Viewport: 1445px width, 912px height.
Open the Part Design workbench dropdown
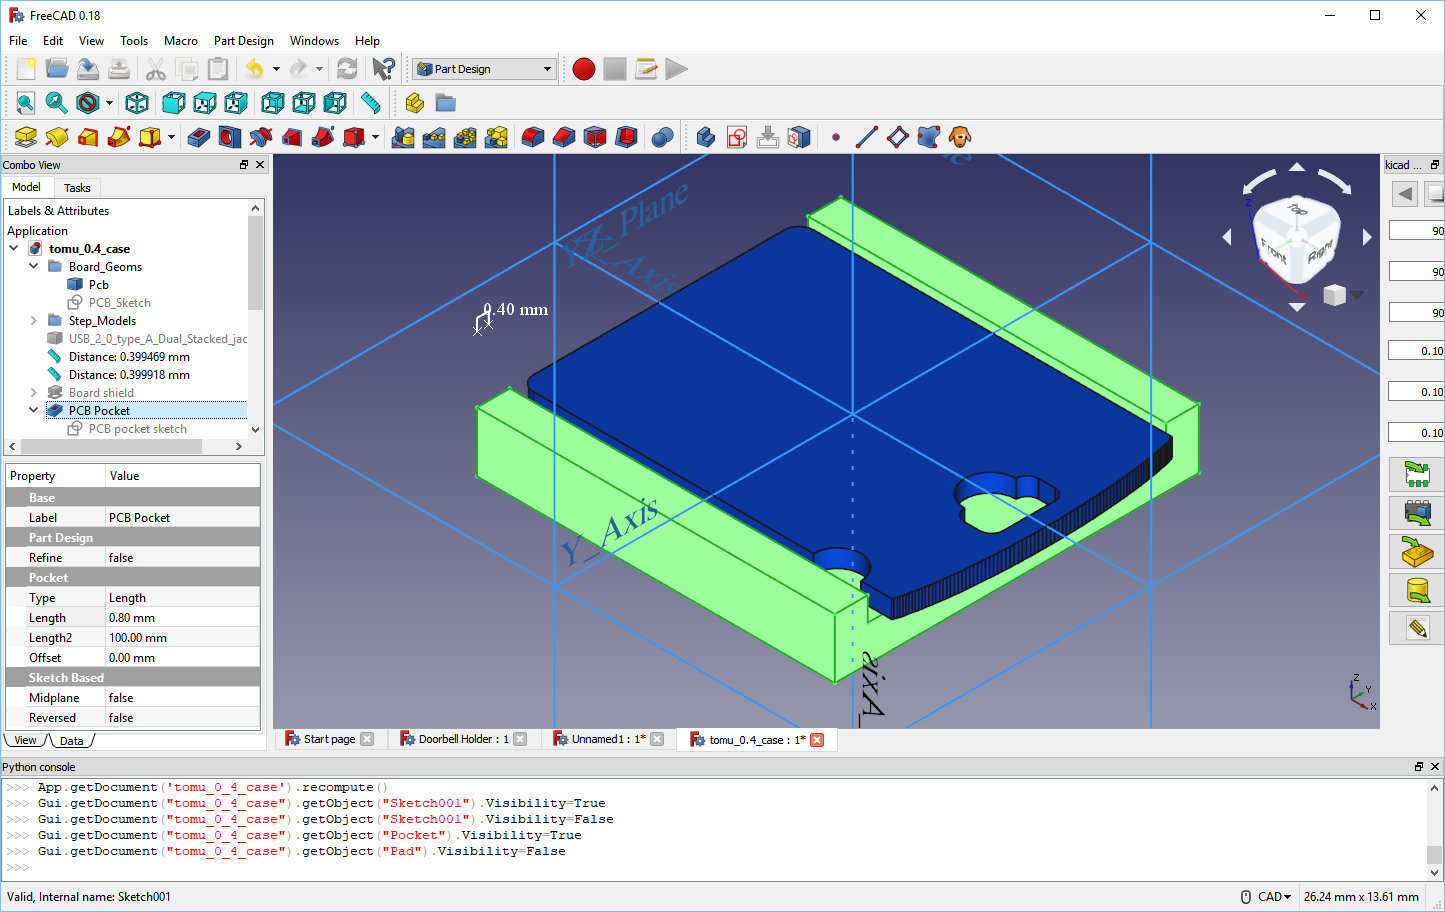(x=484, y=69)
